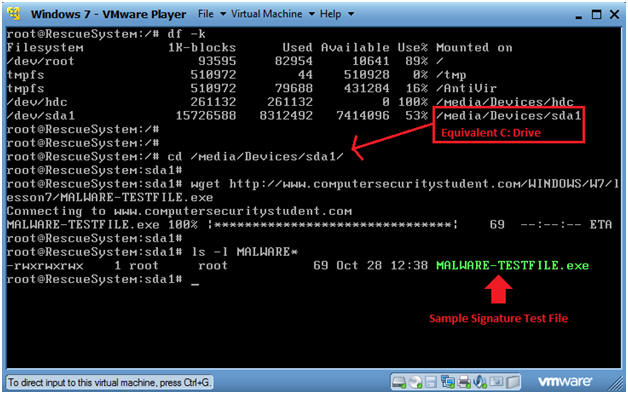
Task: Click the 'wget' command word
Action: [x=205, y=184]
